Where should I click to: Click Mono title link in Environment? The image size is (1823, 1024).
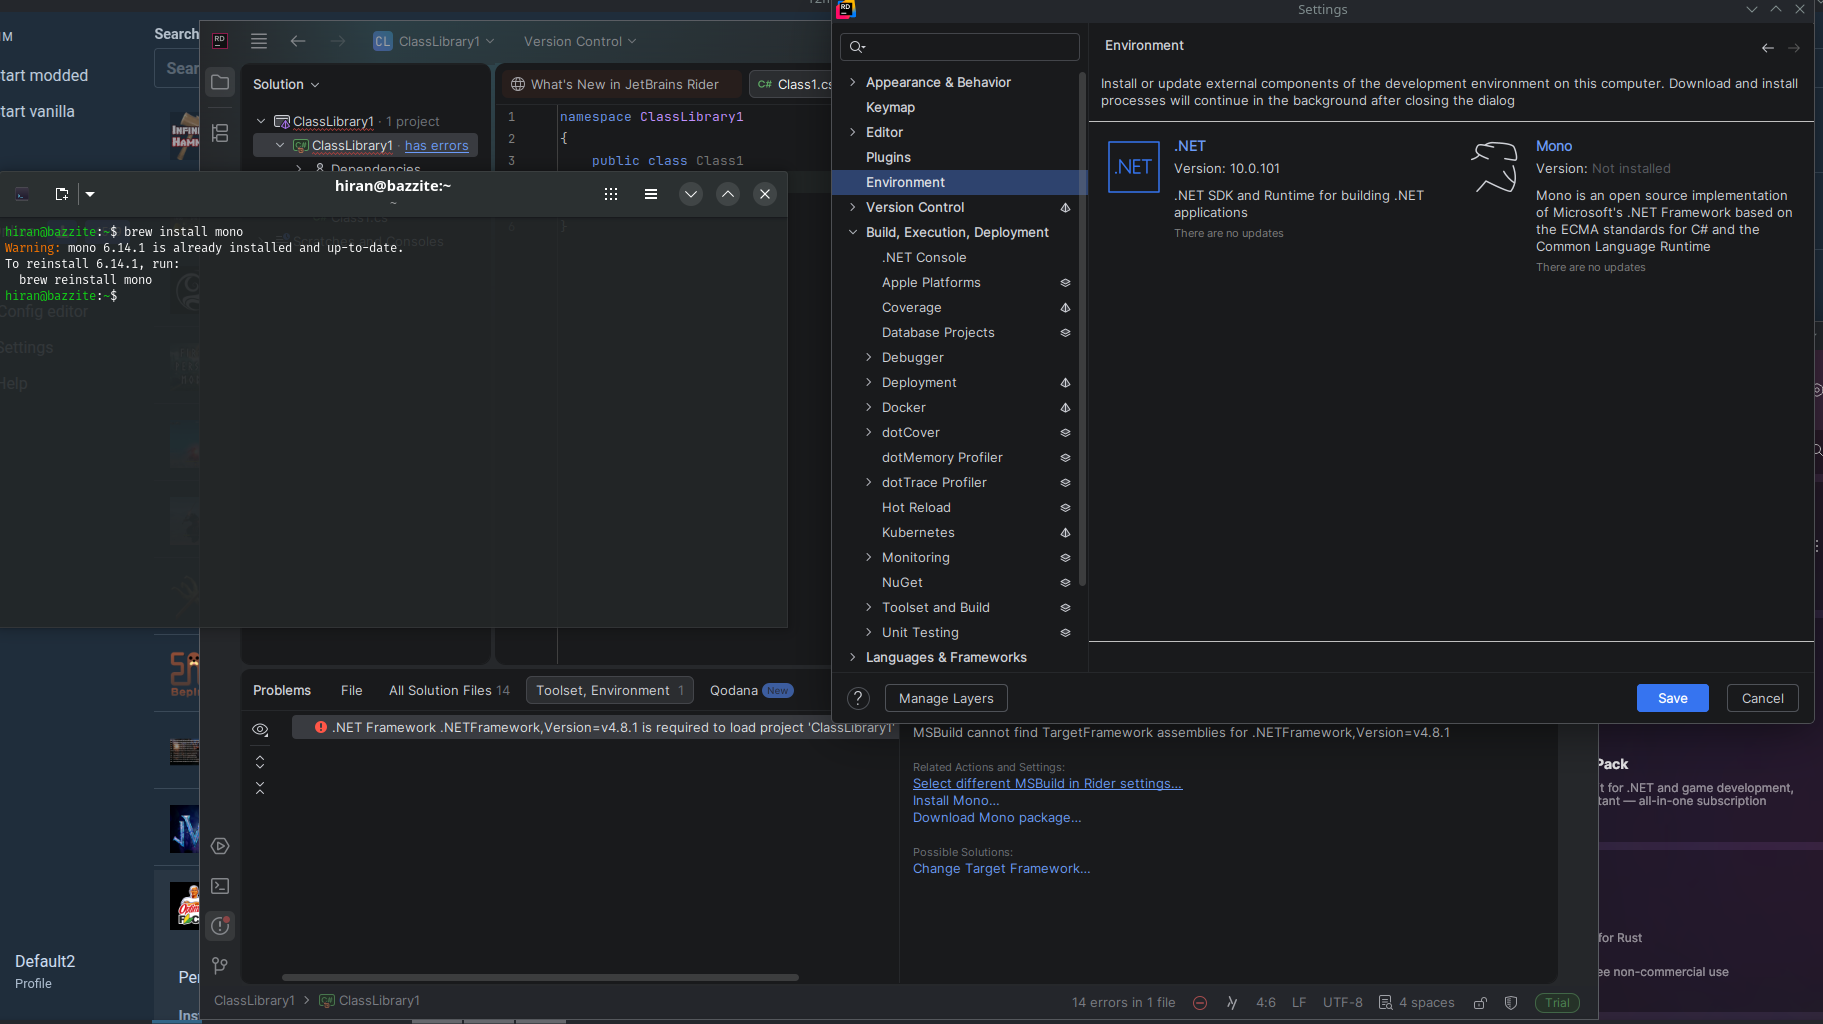pyautogui.click(x=1554, y=146)
